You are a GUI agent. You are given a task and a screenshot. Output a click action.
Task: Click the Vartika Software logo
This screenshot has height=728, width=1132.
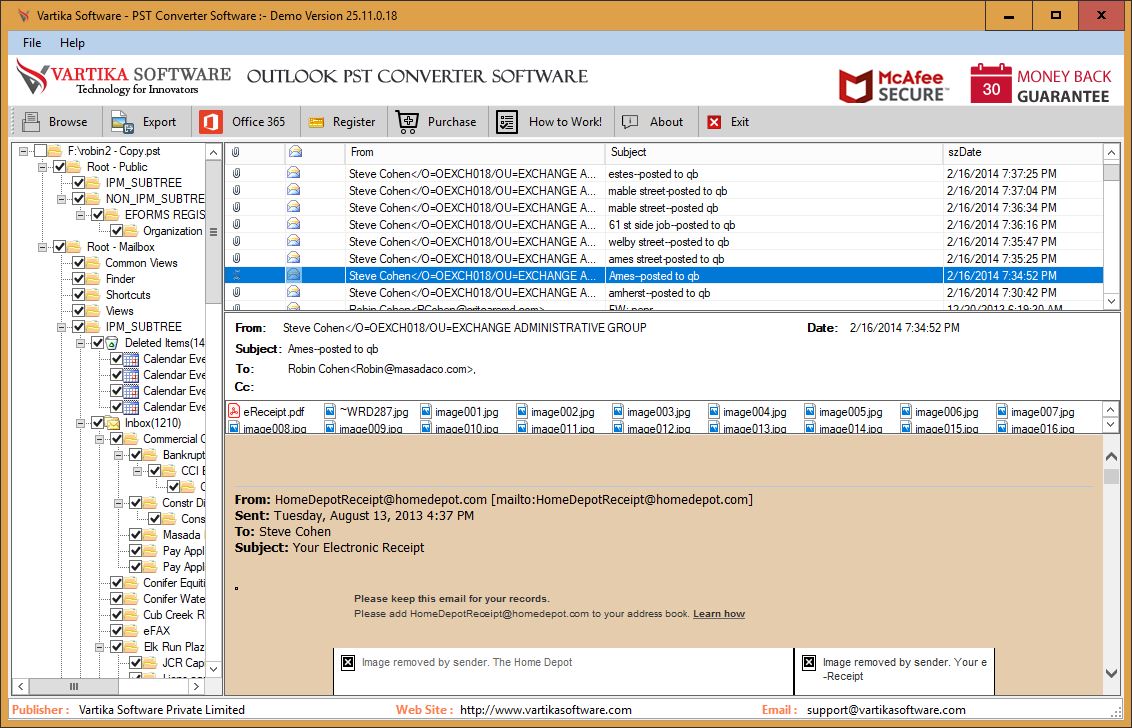[x=123, y=77]
